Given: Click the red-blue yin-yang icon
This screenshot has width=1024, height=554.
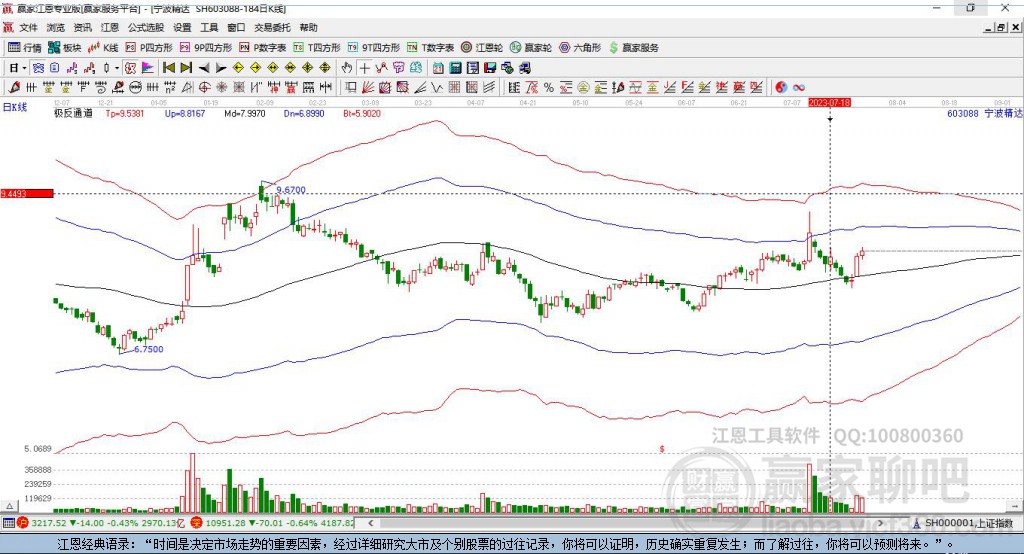Looking at the screenshot, I should click(781, 88).
